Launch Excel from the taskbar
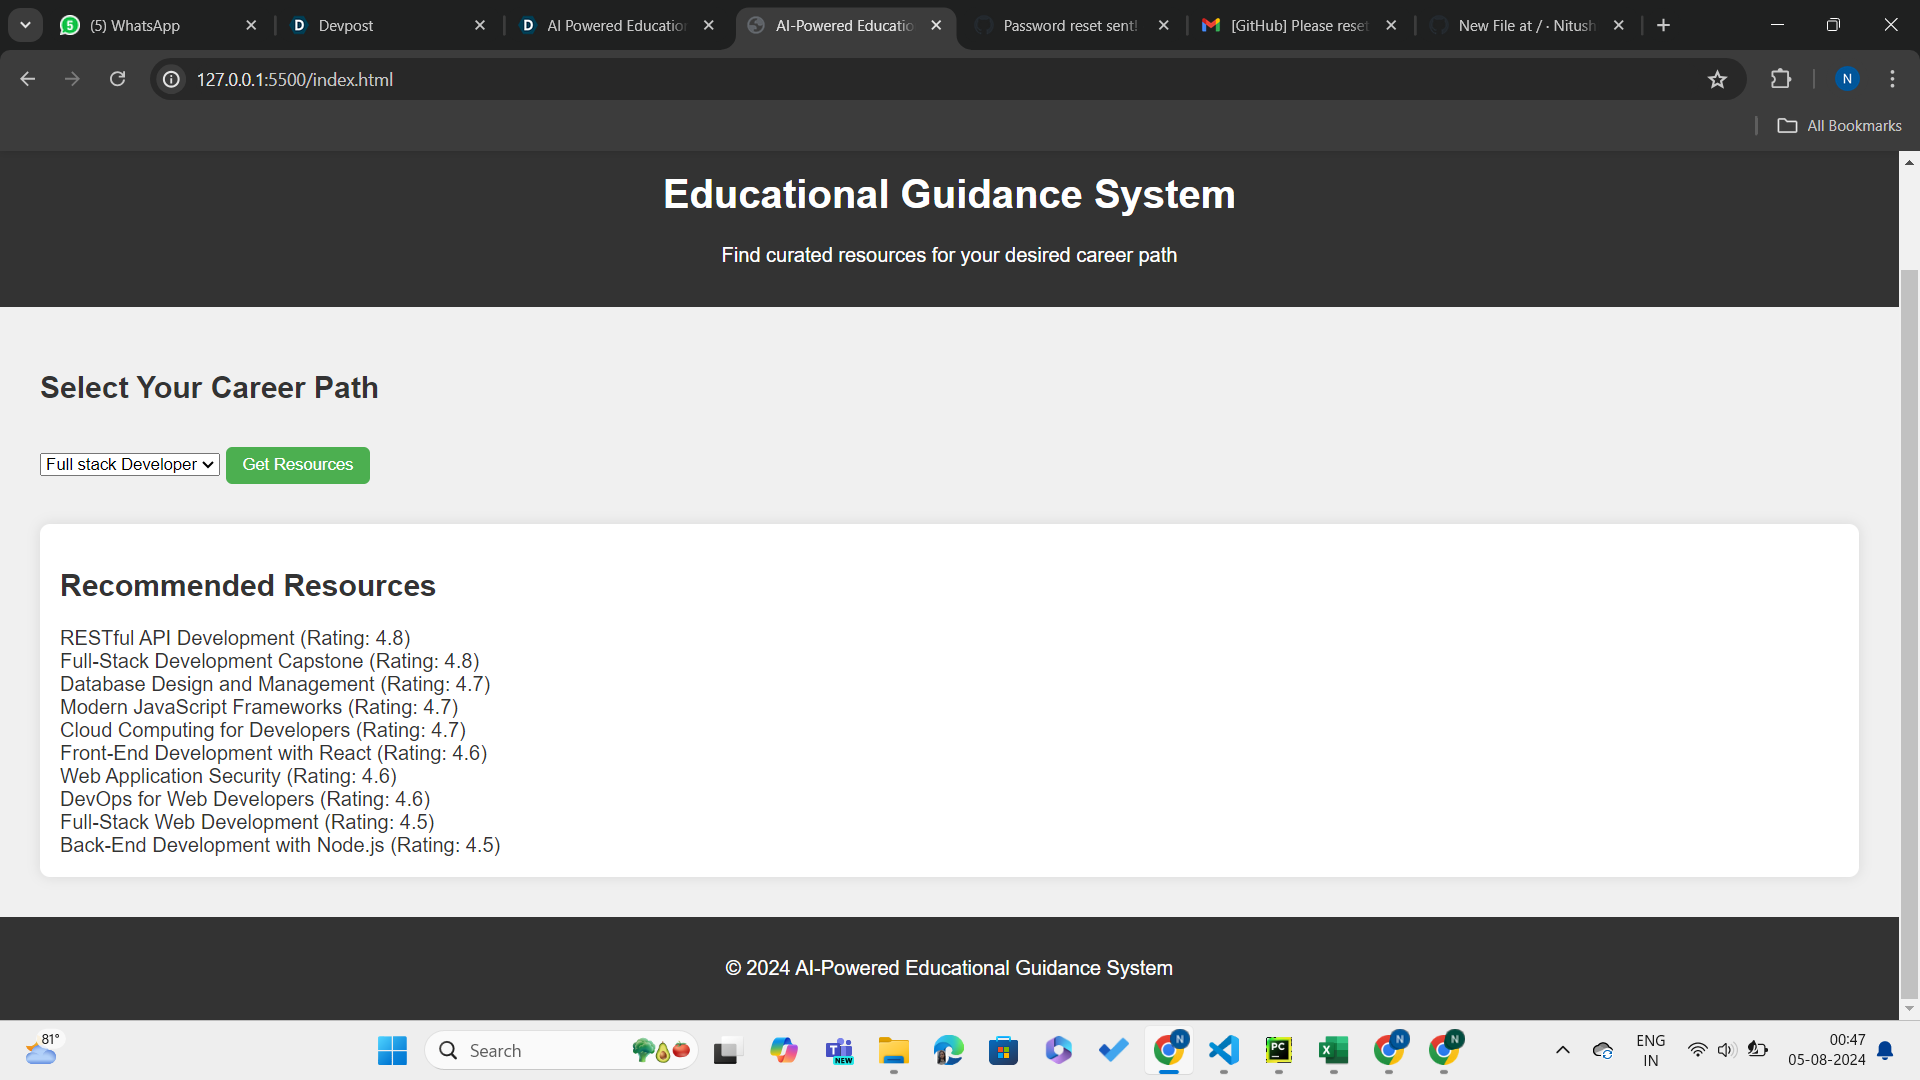 click(1333, 1050)
